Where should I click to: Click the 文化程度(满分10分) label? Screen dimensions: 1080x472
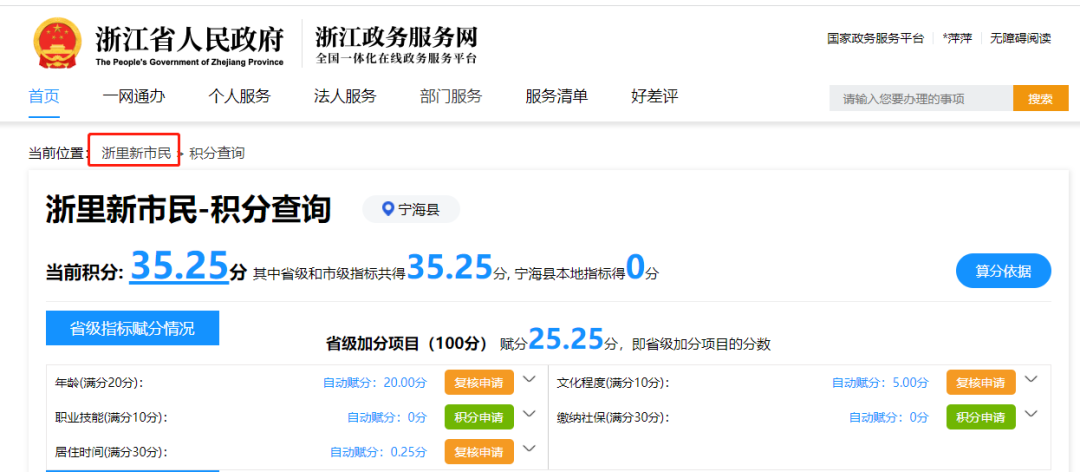coord(613,382)
